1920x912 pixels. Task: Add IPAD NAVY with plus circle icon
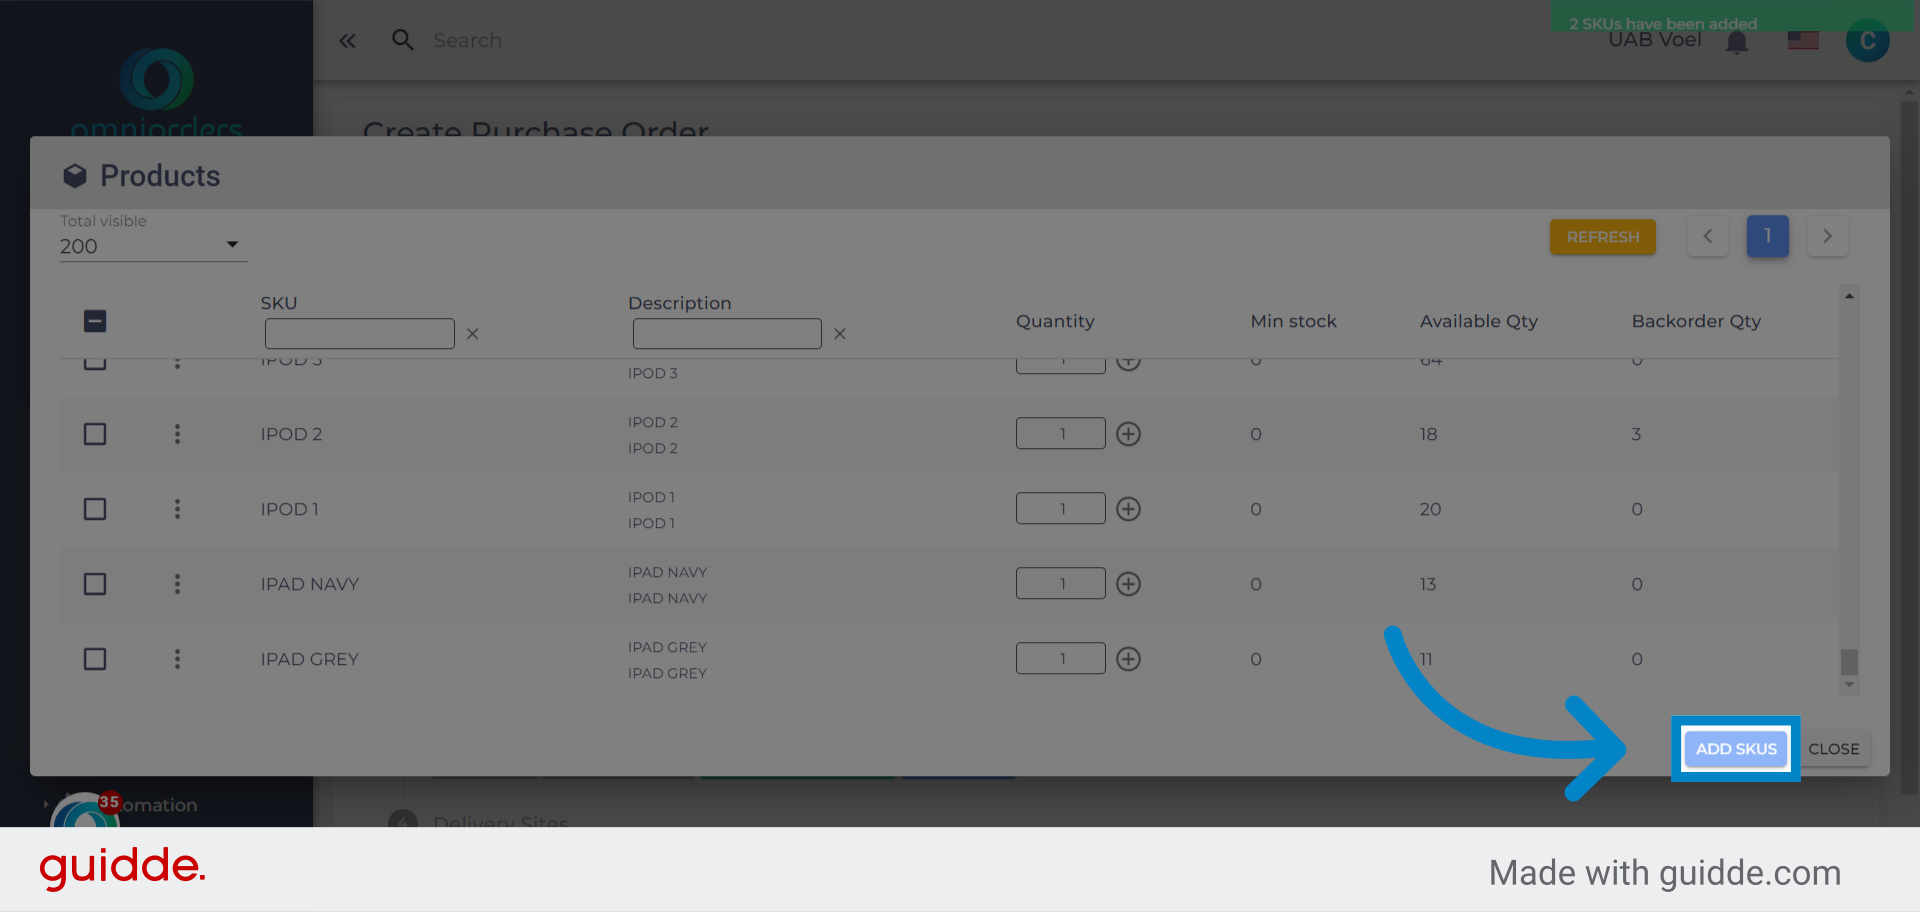[1128, 584]
